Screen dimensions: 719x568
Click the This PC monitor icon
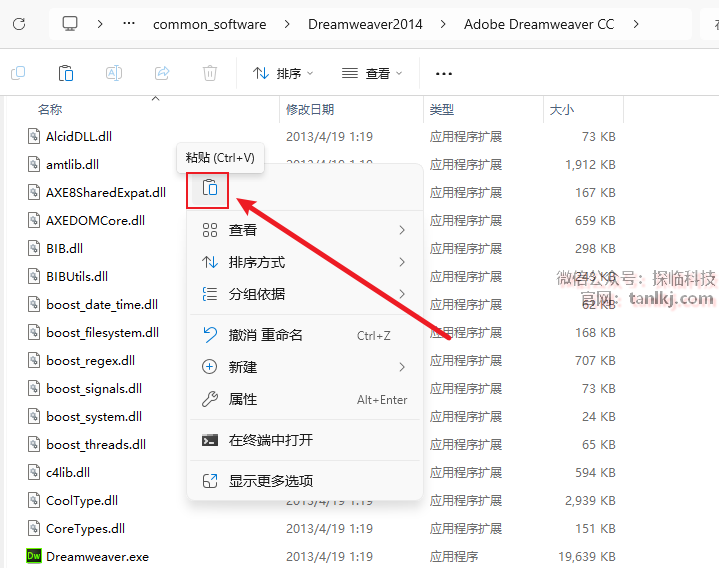coord(70,24)
